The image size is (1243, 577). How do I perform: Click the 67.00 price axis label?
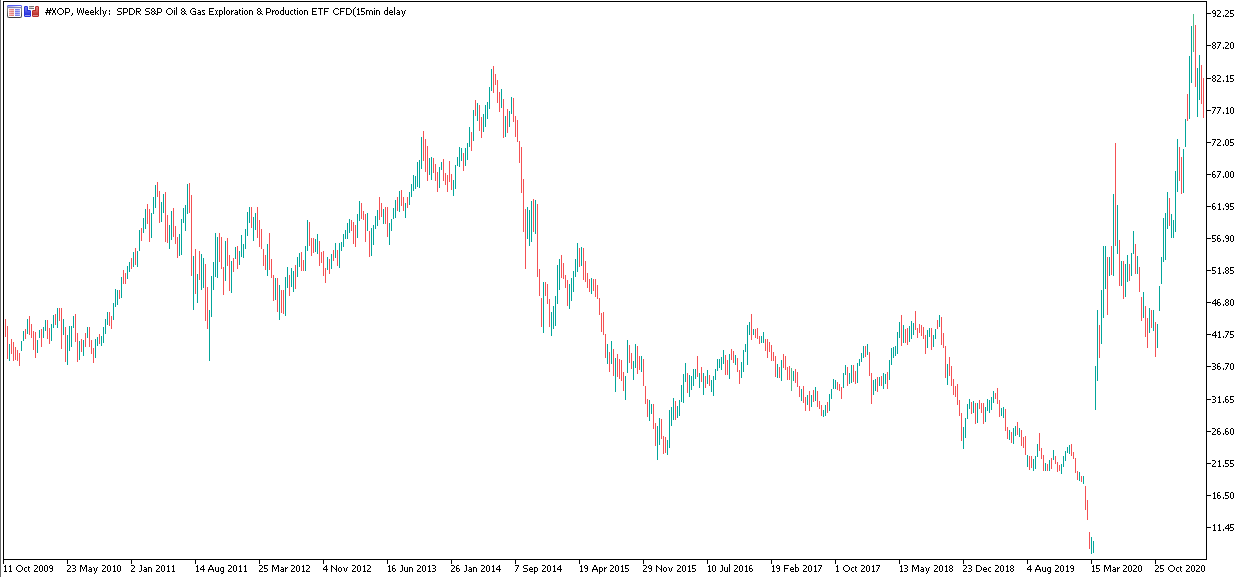coord(1224,174)
